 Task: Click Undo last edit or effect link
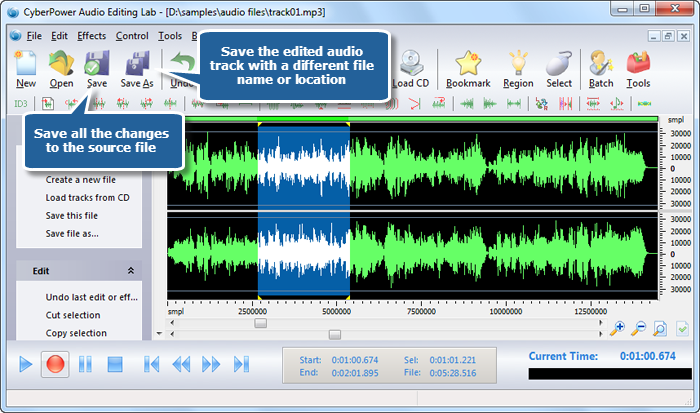tap(92, 297)
